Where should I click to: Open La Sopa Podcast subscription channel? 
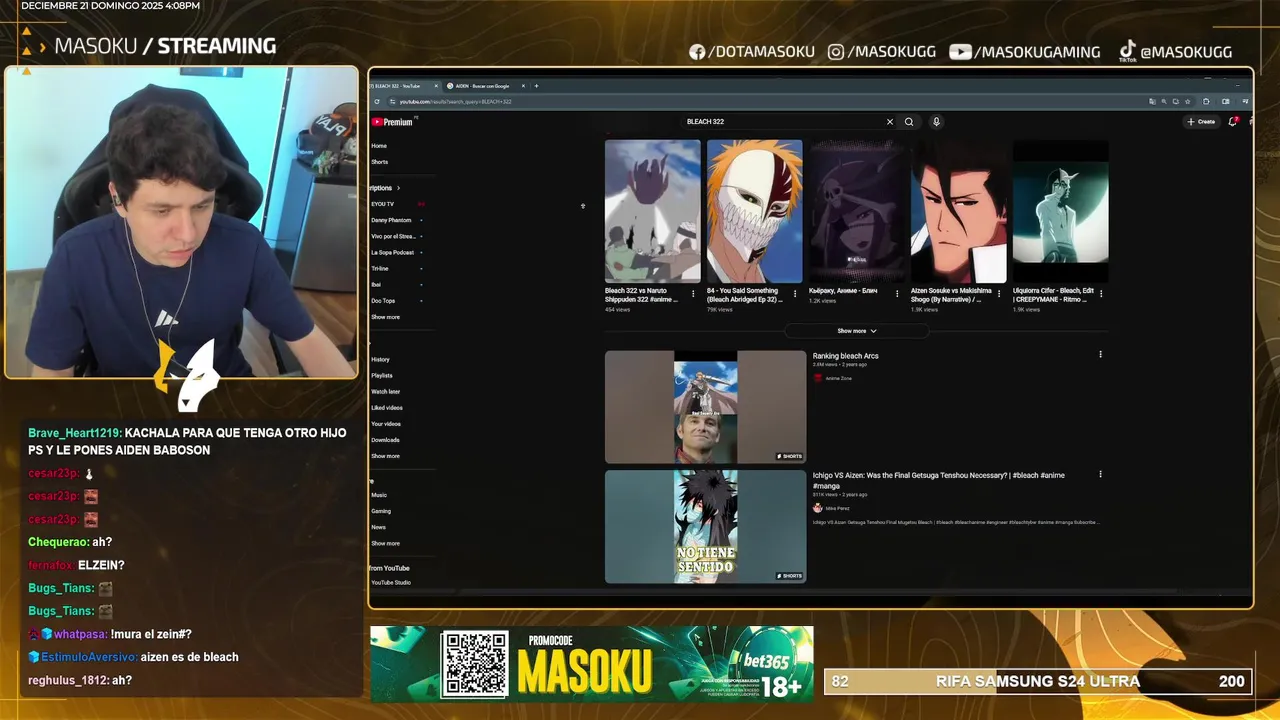[392, 252]
